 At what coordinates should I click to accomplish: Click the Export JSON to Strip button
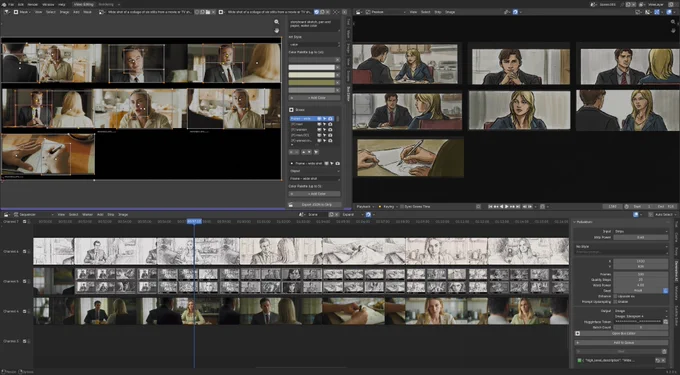pos(314,204)
